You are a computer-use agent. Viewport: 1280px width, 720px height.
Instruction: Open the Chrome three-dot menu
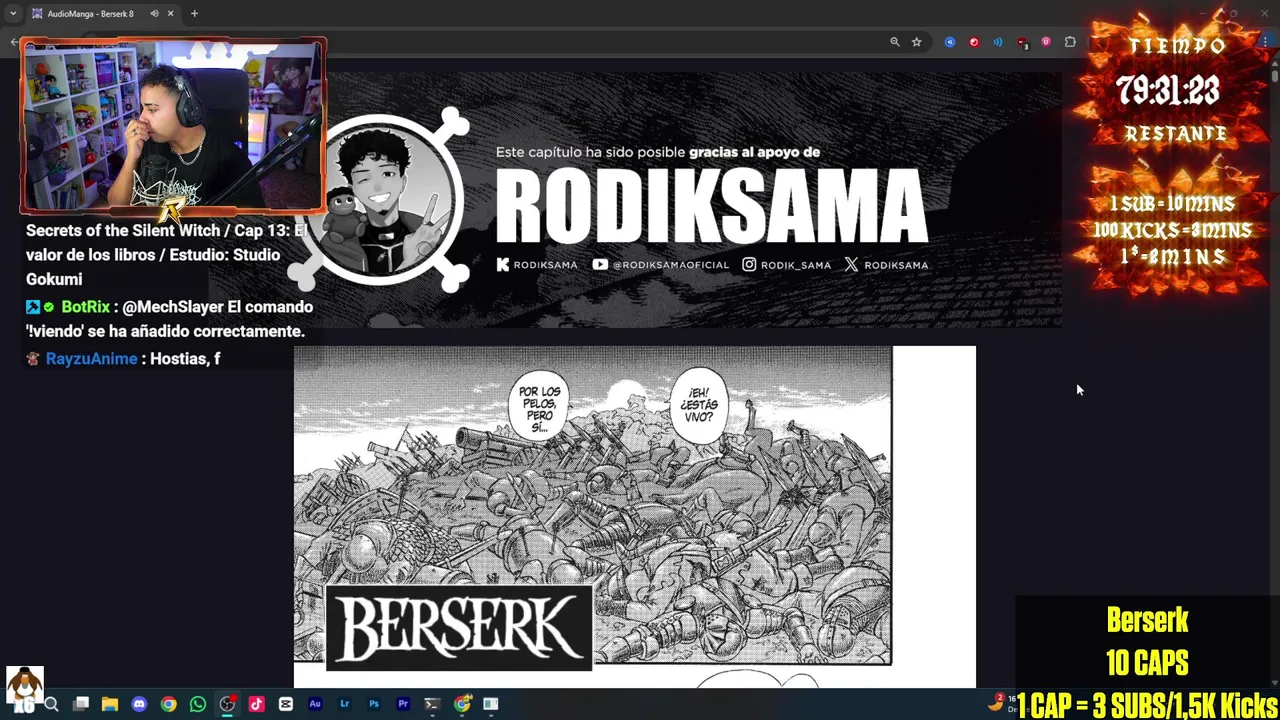pyautogui.click(x=1265, y=42)
